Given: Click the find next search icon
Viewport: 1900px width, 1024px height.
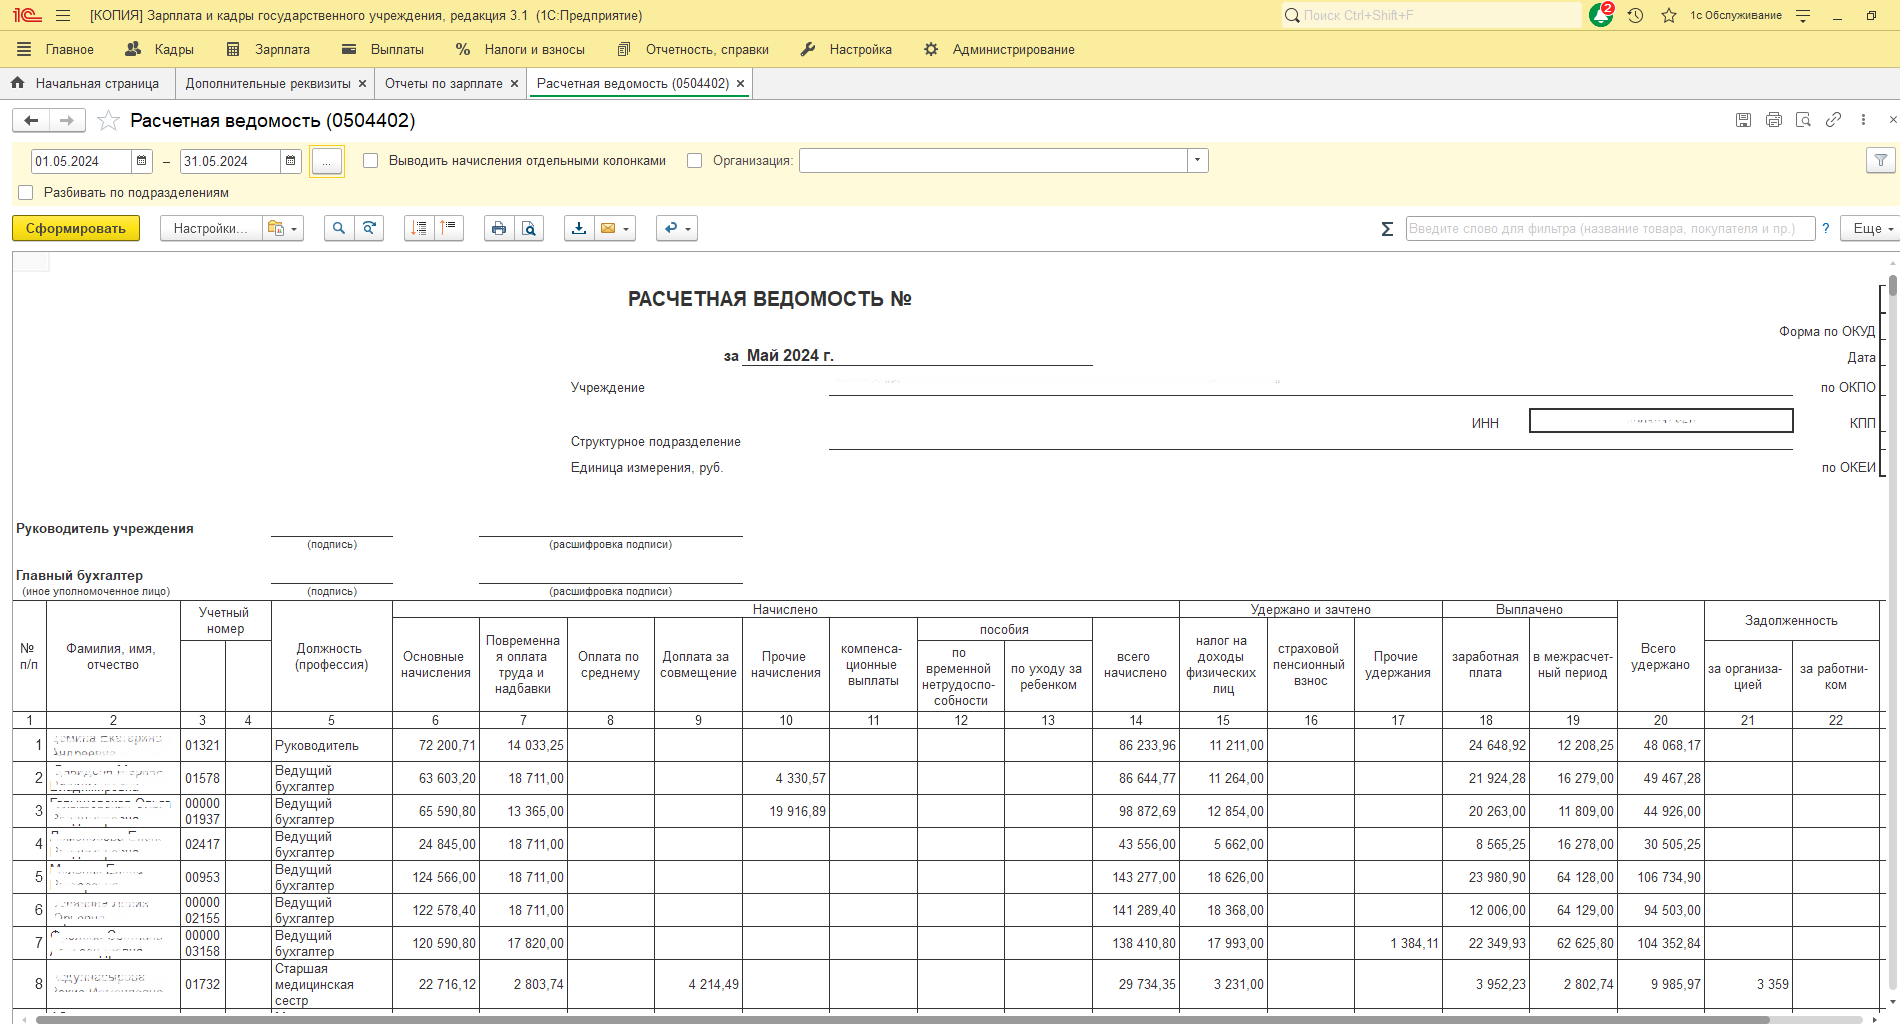Looking at the screenshot, I should coord(369,228).
